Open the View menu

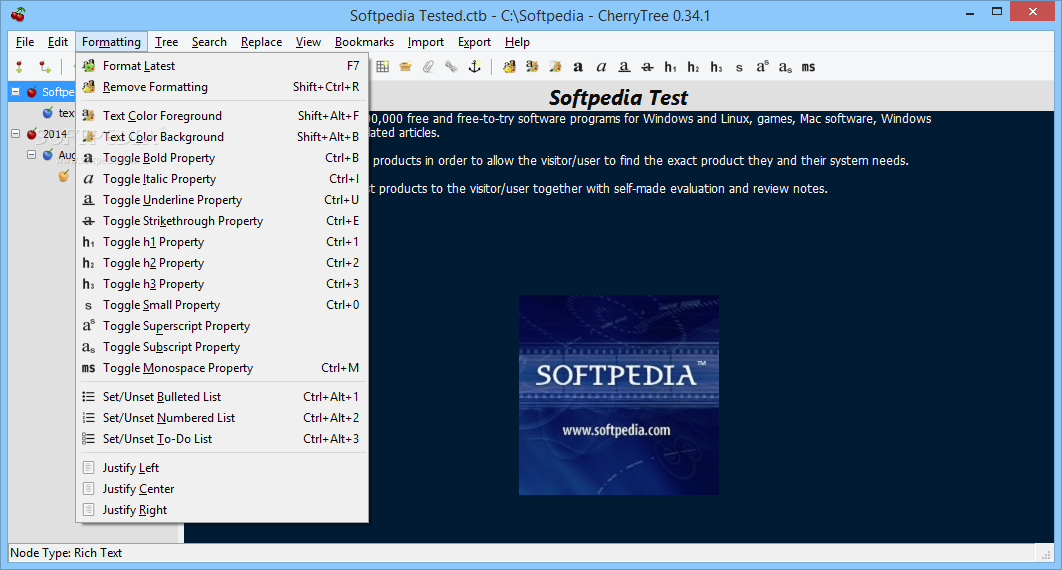point(307,42)
